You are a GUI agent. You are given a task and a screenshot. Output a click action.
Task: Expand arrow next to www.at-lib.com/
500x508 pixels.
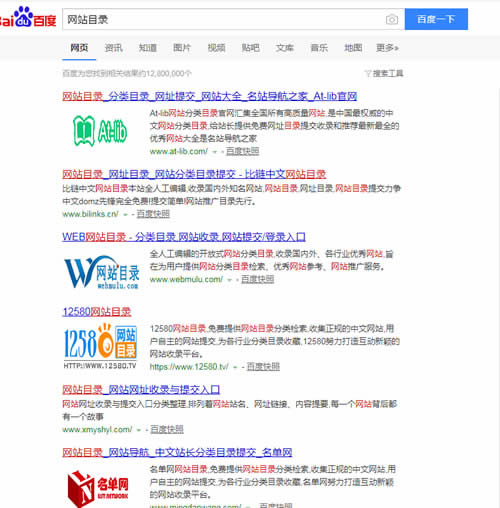click(215, 152)
